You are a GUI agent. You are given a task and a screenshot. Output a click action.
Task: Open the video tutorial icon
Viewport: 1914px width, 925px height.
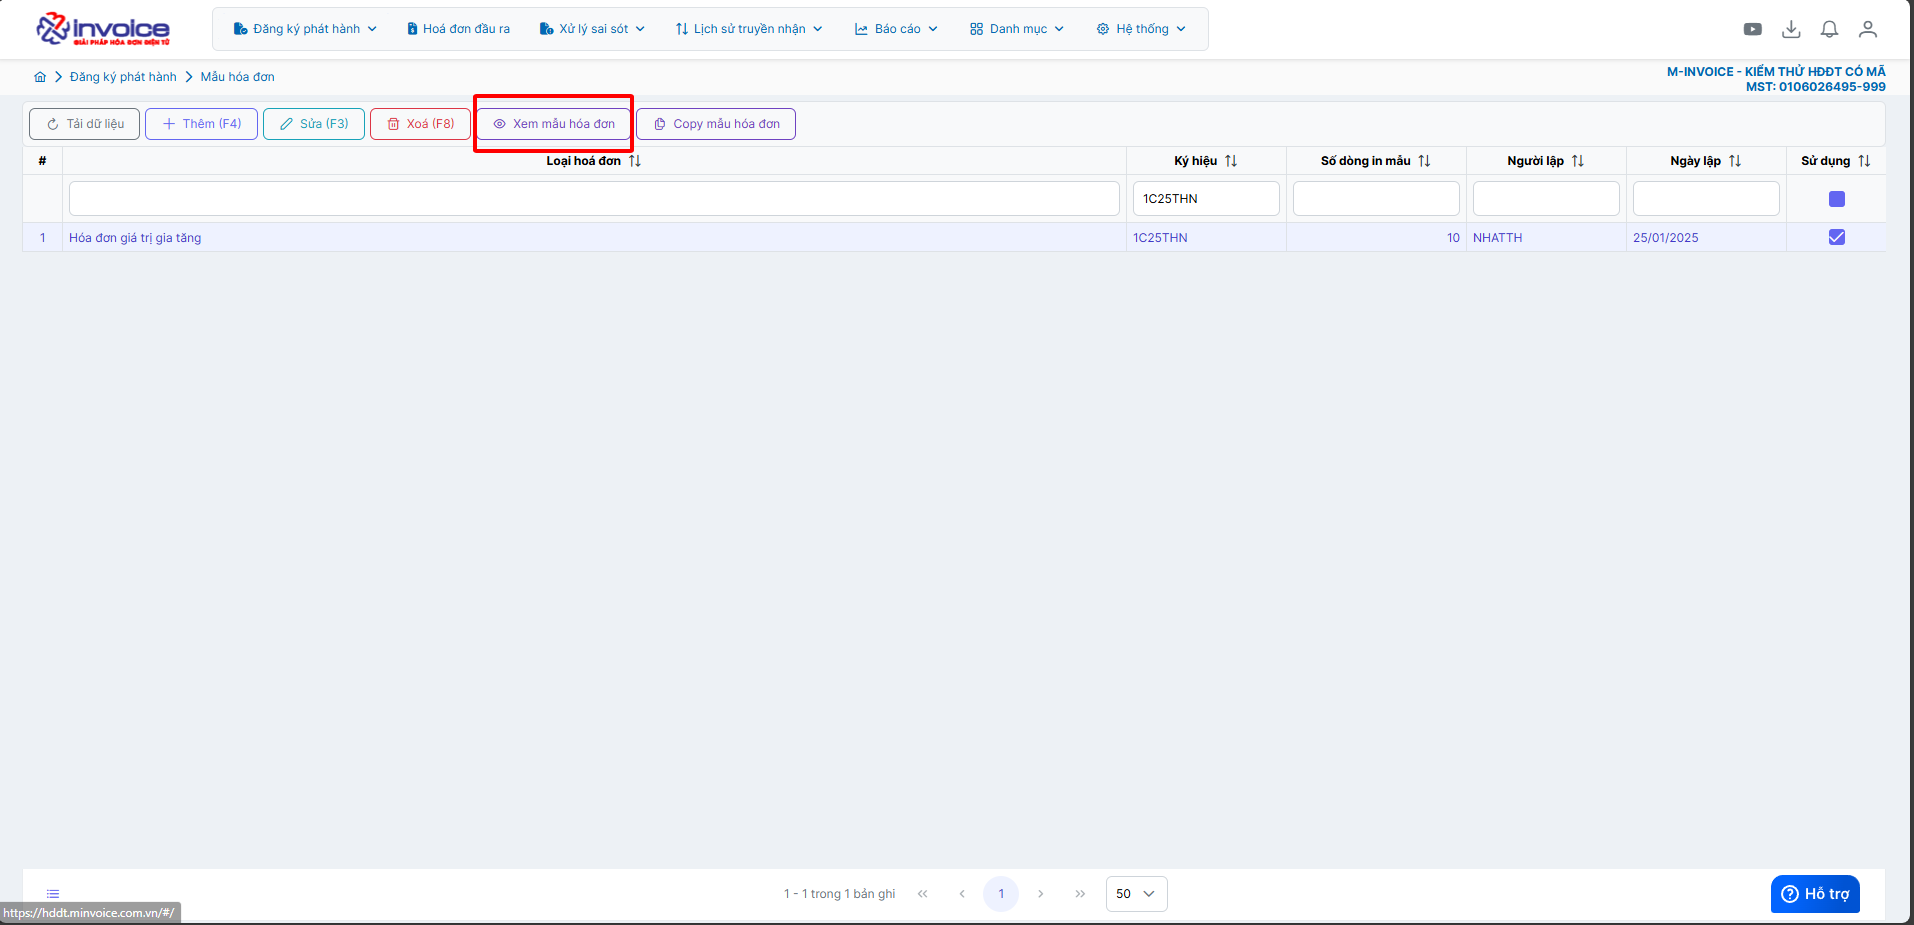tap(1753, 29)
